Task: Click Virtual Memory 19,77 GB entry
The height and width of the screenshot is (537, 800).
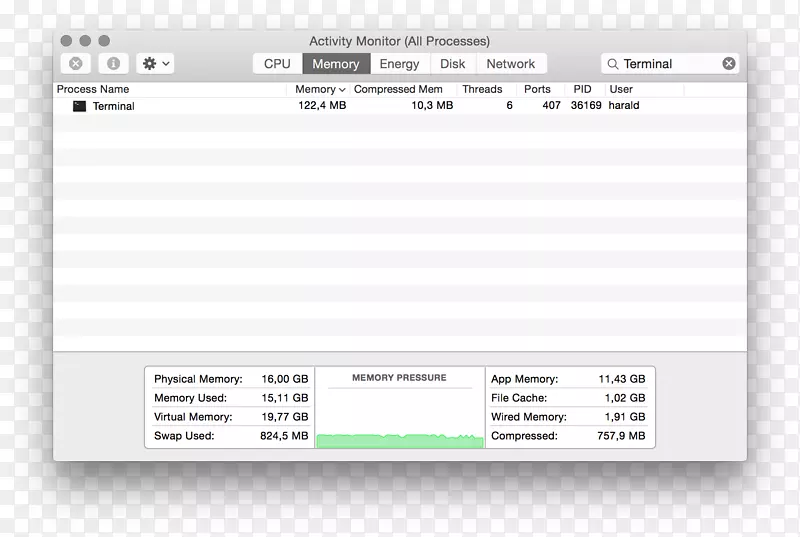Action: (231, 417)
